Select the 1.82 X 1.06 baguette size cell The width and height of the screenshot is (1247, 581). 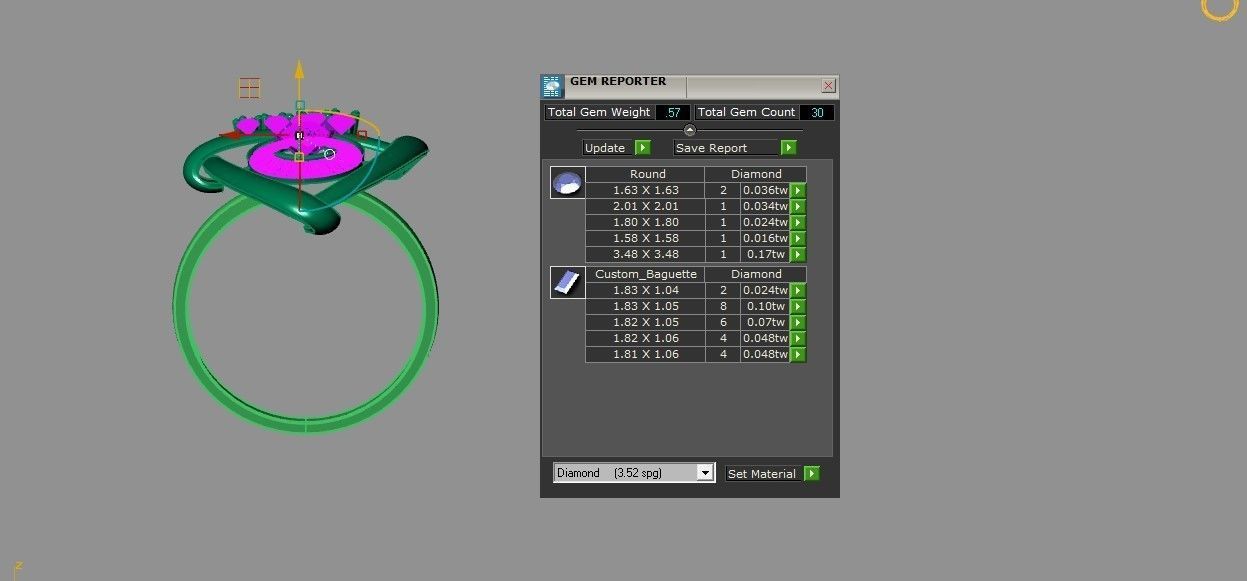pos(645,338)
